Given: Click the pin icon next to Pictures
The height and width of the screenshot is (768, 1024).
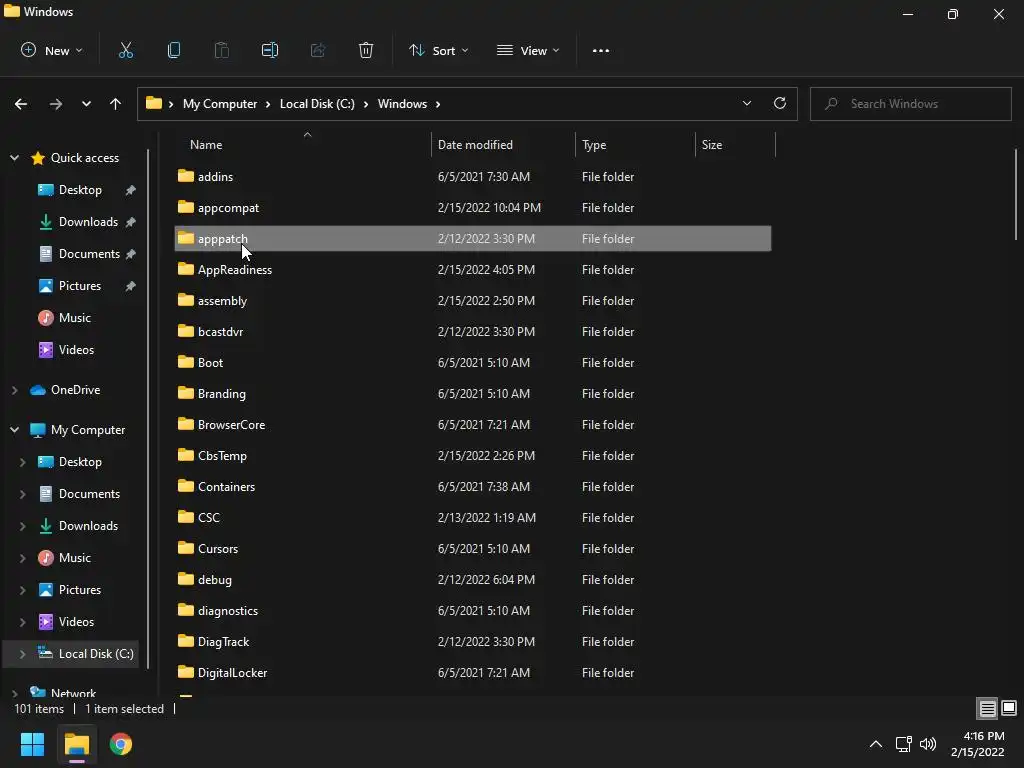Looking at the screenshot, I should pos(131,286).
